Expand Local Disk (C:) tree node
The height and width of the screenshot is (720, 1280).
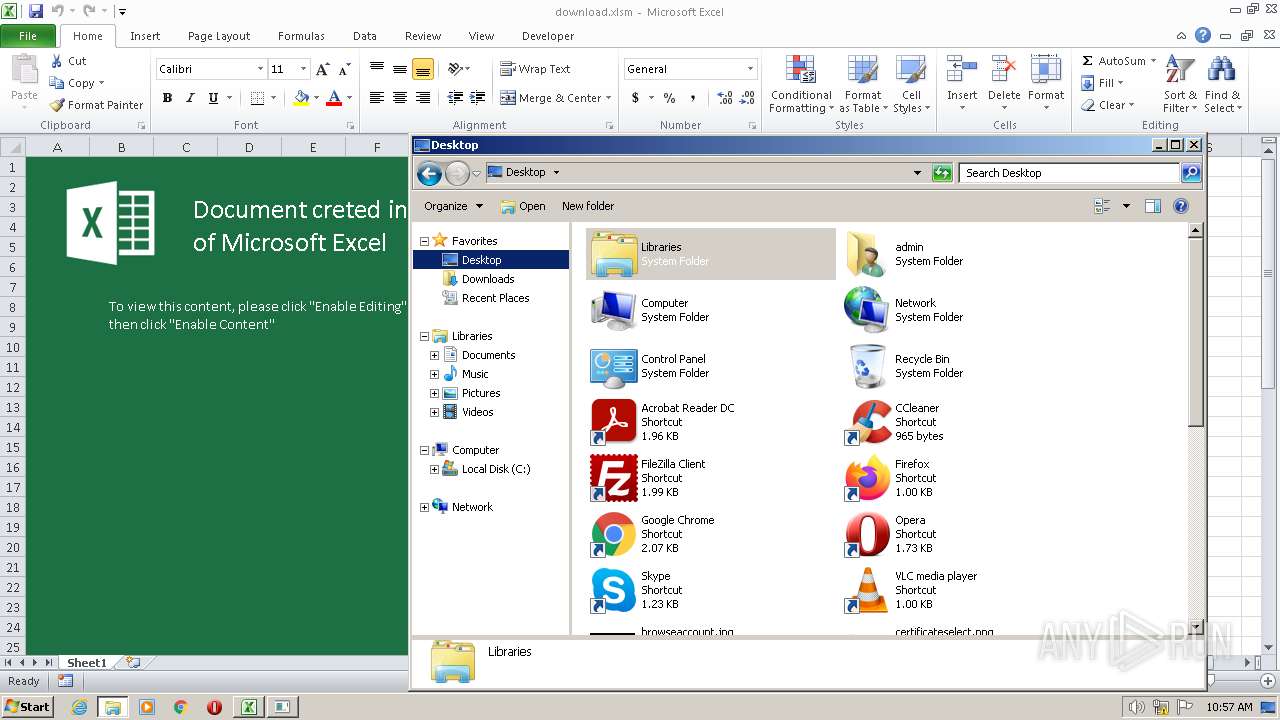[x=435, y=469]
